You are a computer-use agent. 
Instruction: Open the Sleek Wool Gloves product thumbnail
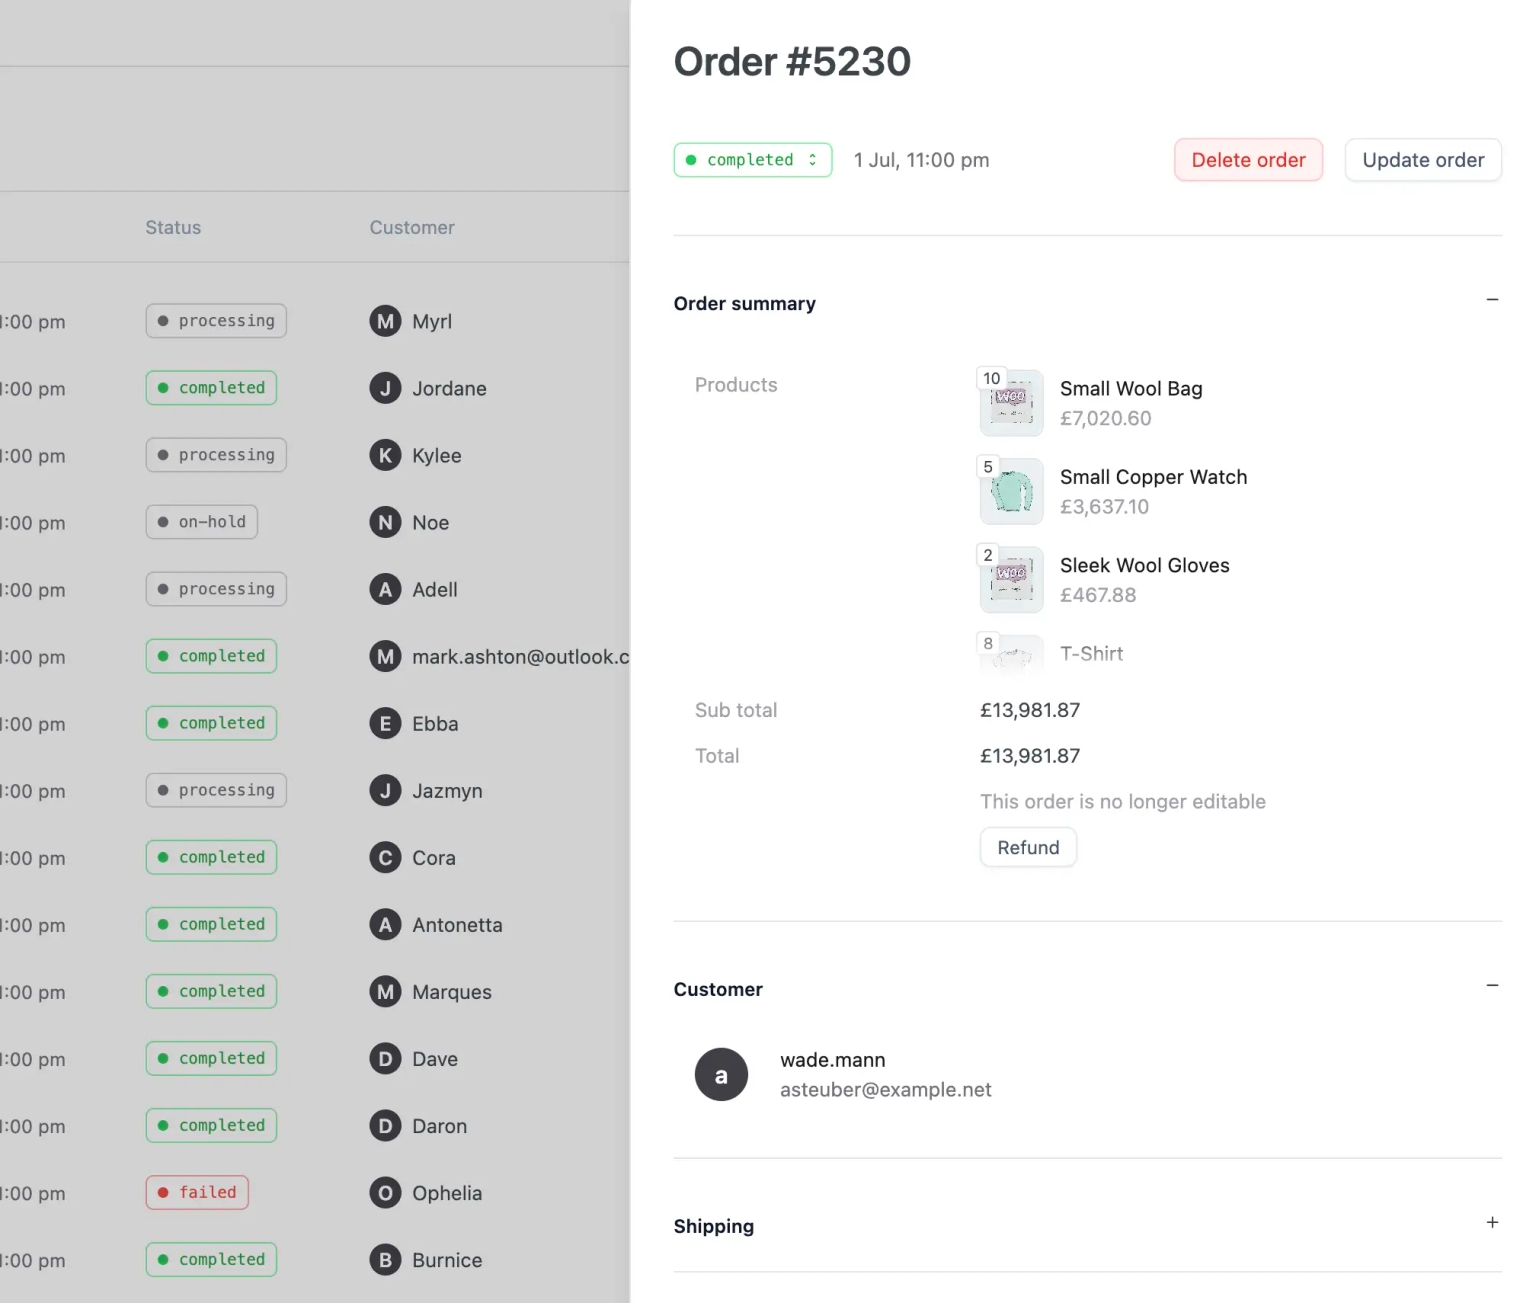(1012, 579)
